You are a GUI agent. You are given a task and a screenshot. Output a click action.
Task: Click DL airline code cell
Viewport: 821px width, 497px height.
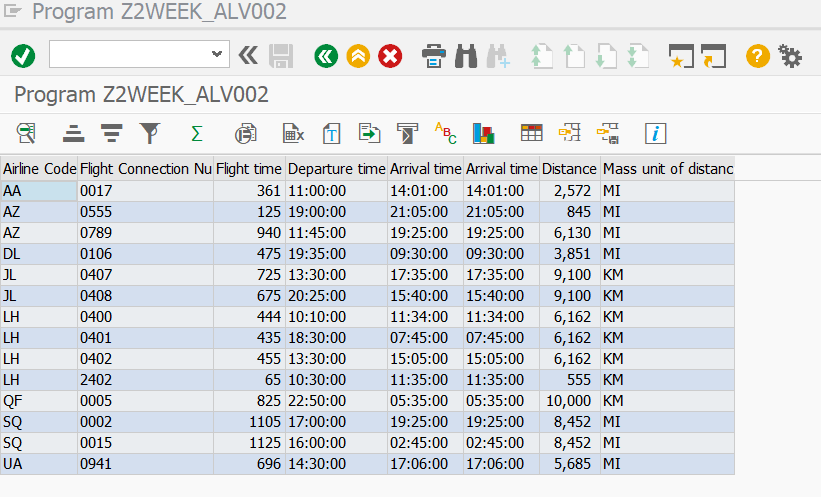pyautogui.click(x=39, y=253)
